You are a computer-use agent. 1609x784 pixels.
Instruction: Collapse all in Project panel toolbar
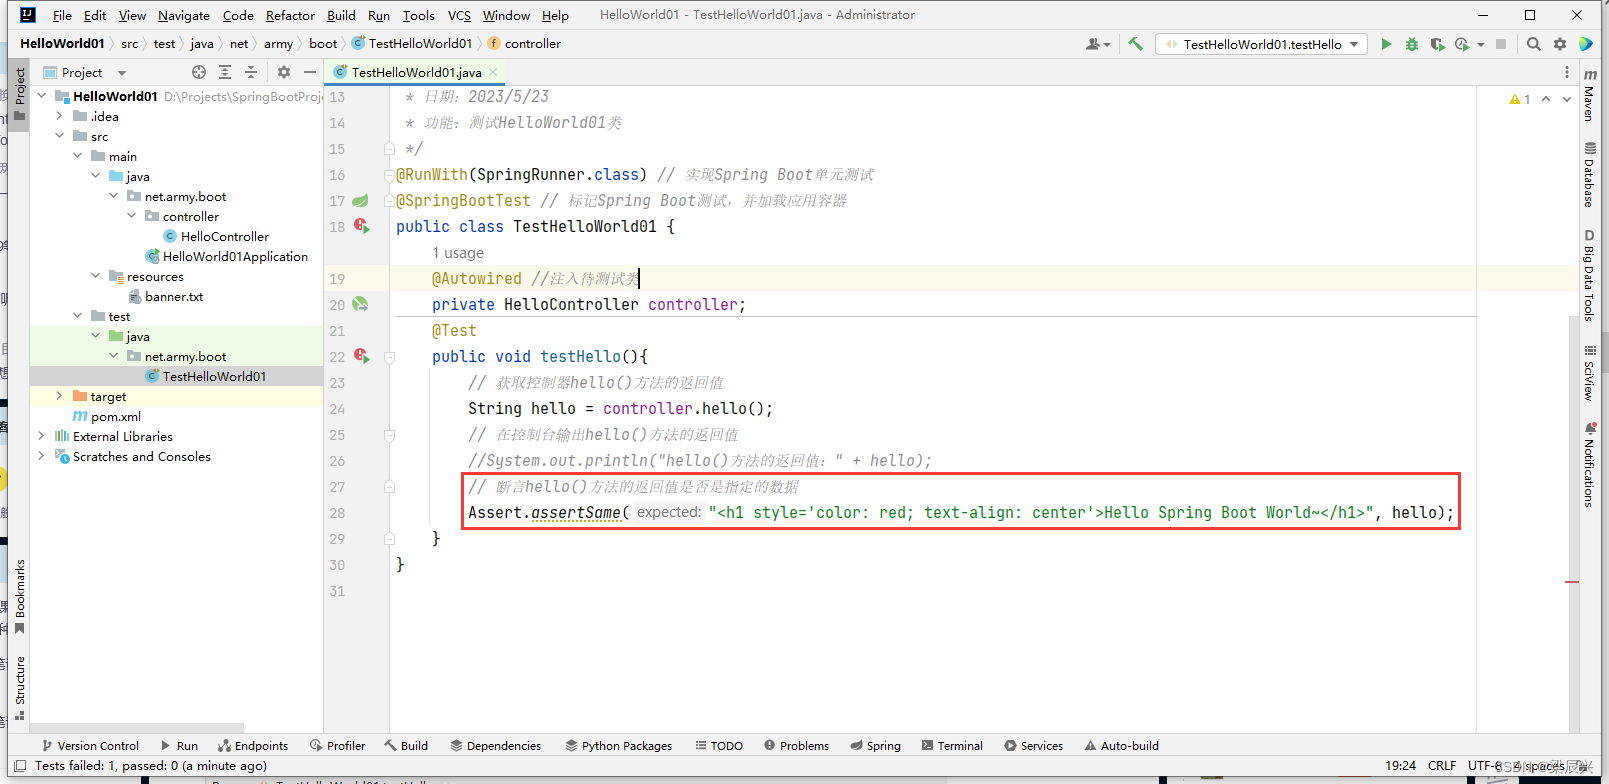251,72
